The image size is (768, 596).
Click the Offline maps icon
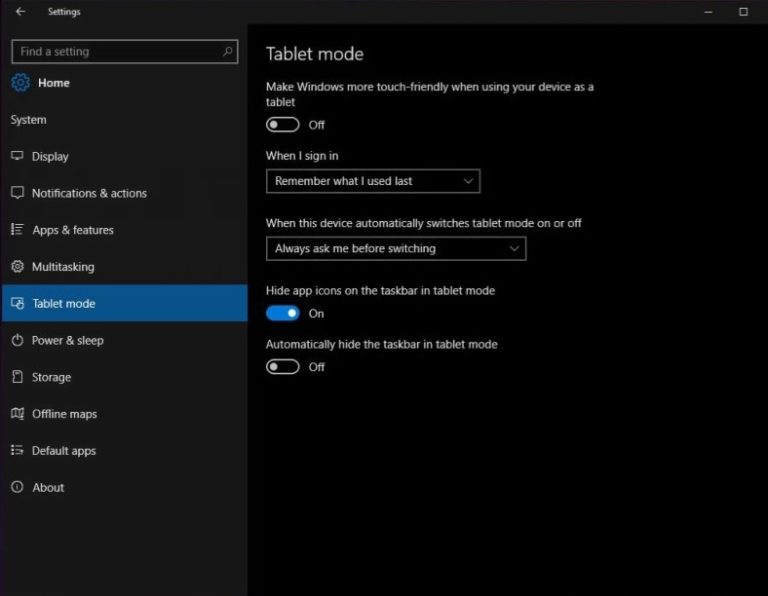point(17,414)
